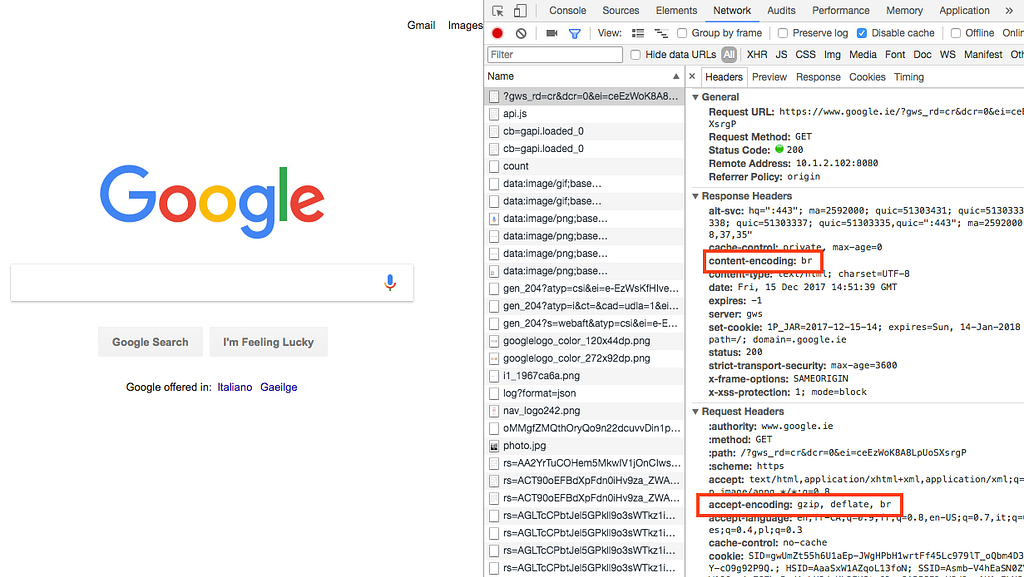Click the I'm Feeling Lucky button
This screenshot has height=577, width=1024.
(268, 342)
